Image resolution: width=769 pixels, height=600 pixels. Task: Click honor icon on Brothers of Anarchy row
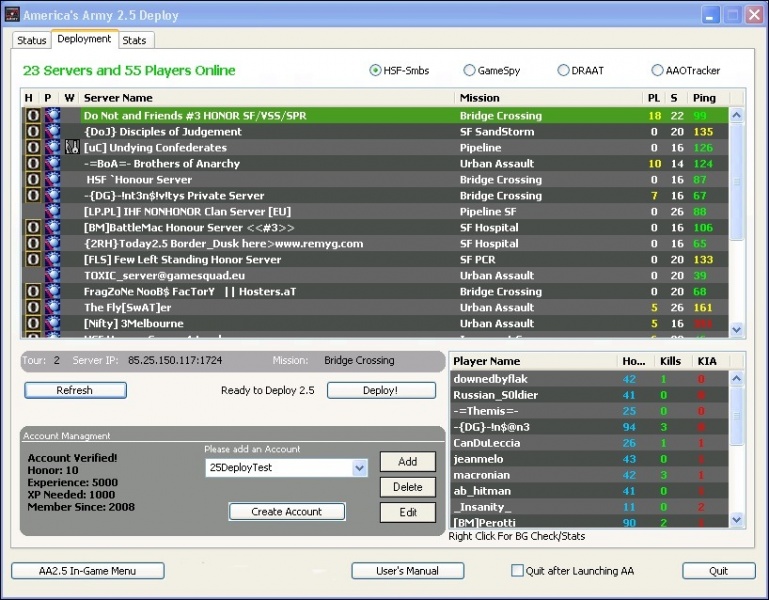pyautogui.click(x=33, y=163)
